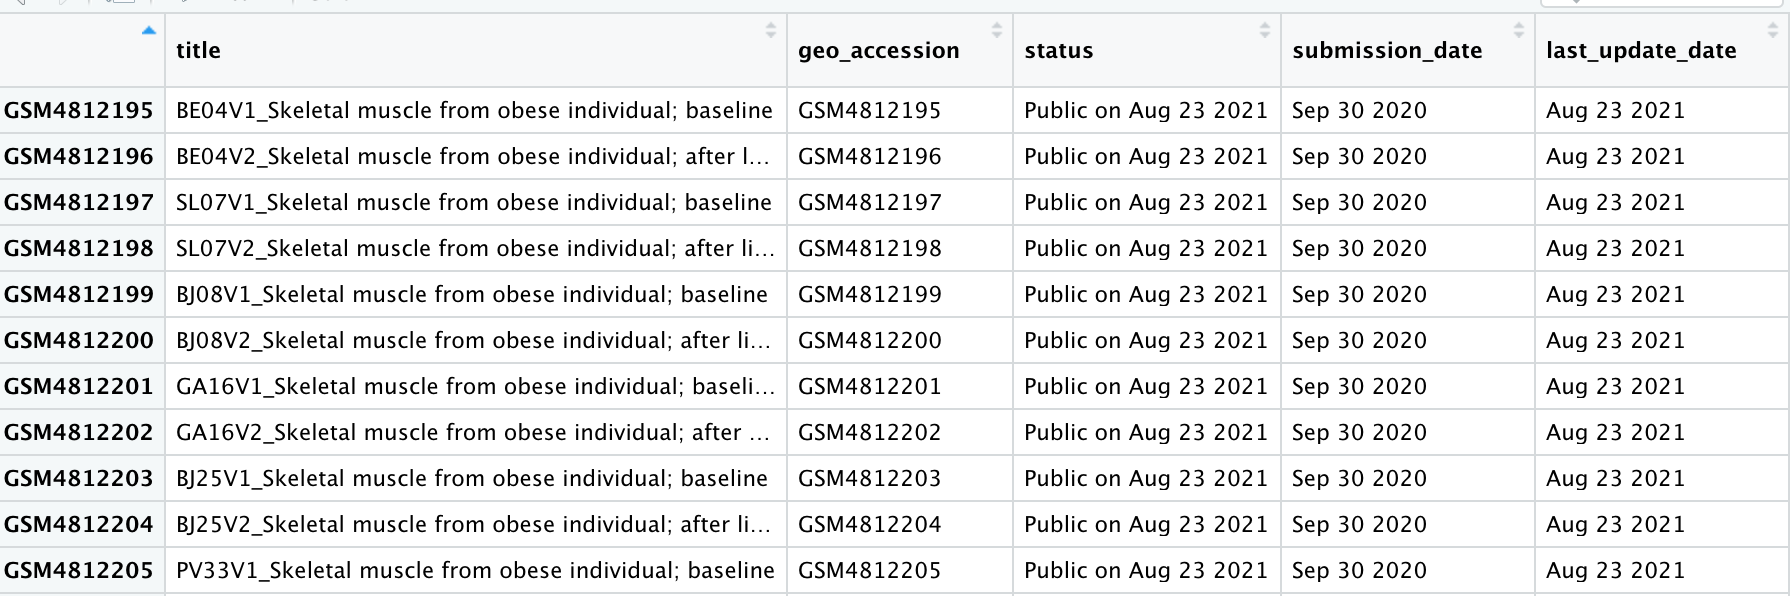1790x596 pixels.
Task: Click the geo_accession column header label
Action: click(878, 51)
